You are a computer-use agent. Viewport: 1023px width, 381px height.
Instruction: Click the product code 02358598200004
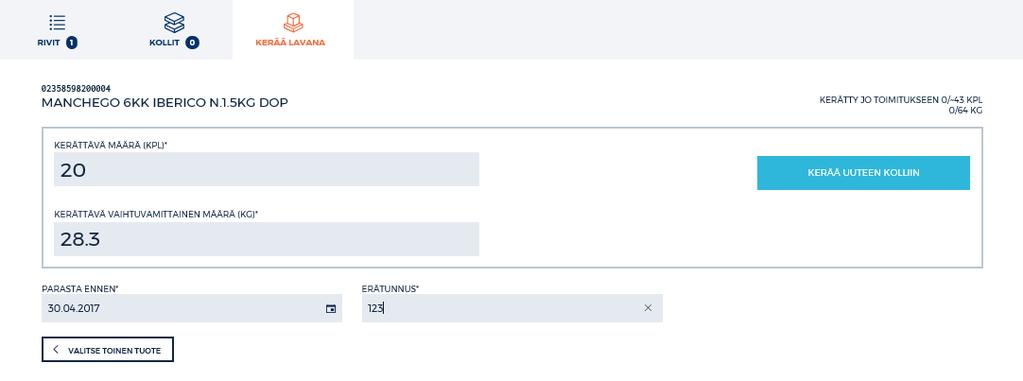pyautogui.click(x=76, y=88)
